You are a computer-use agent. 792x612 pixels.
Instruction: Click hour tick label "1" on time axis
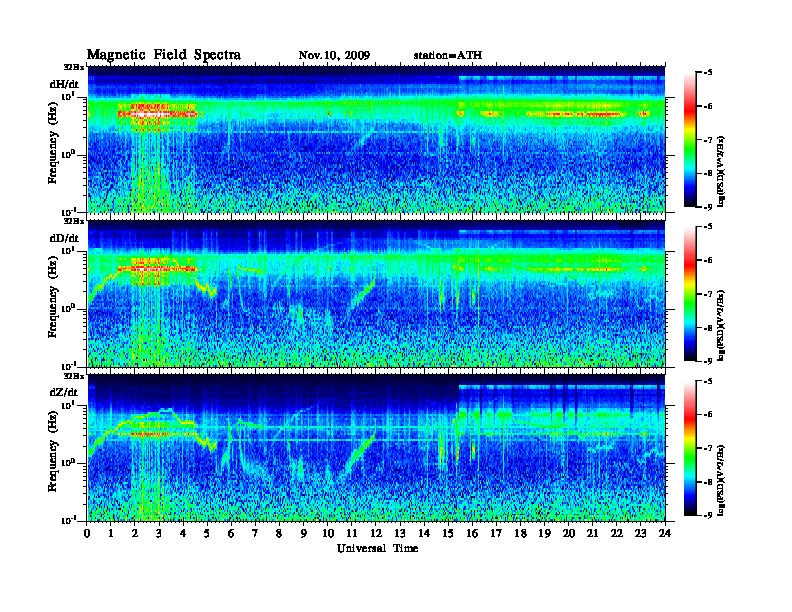(x=111, y=533)
